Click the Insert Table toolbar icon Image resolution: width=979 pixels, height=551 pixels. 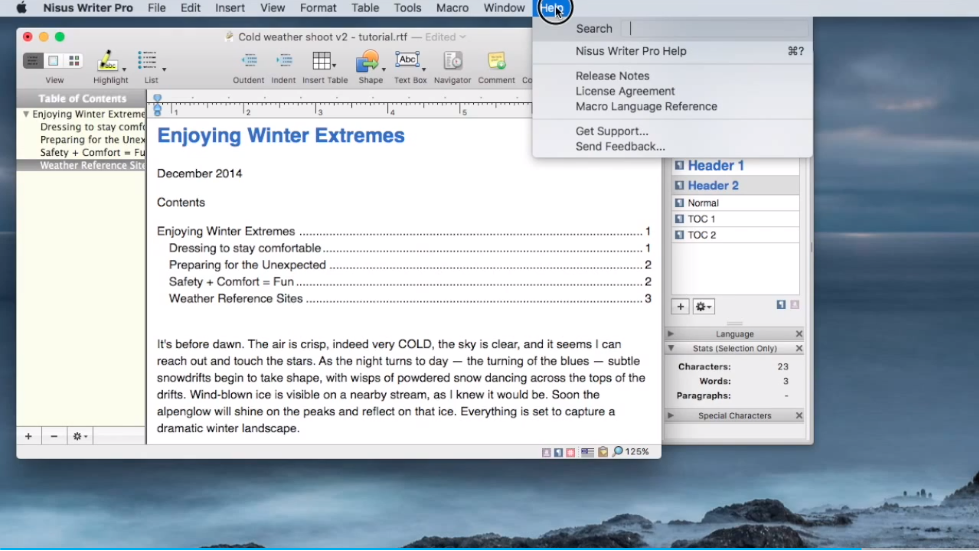321,62
